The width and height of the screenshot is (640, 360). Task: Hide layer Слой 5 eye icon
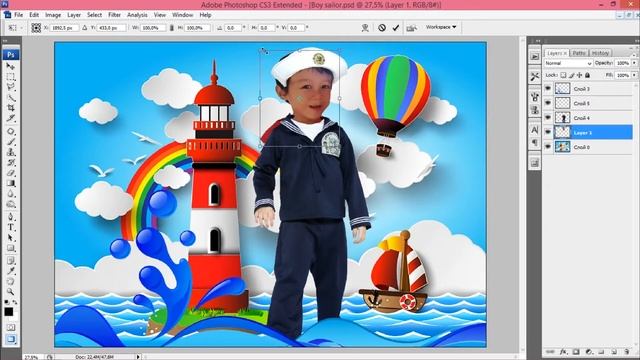pyautogui.click(x=548, y=103)
